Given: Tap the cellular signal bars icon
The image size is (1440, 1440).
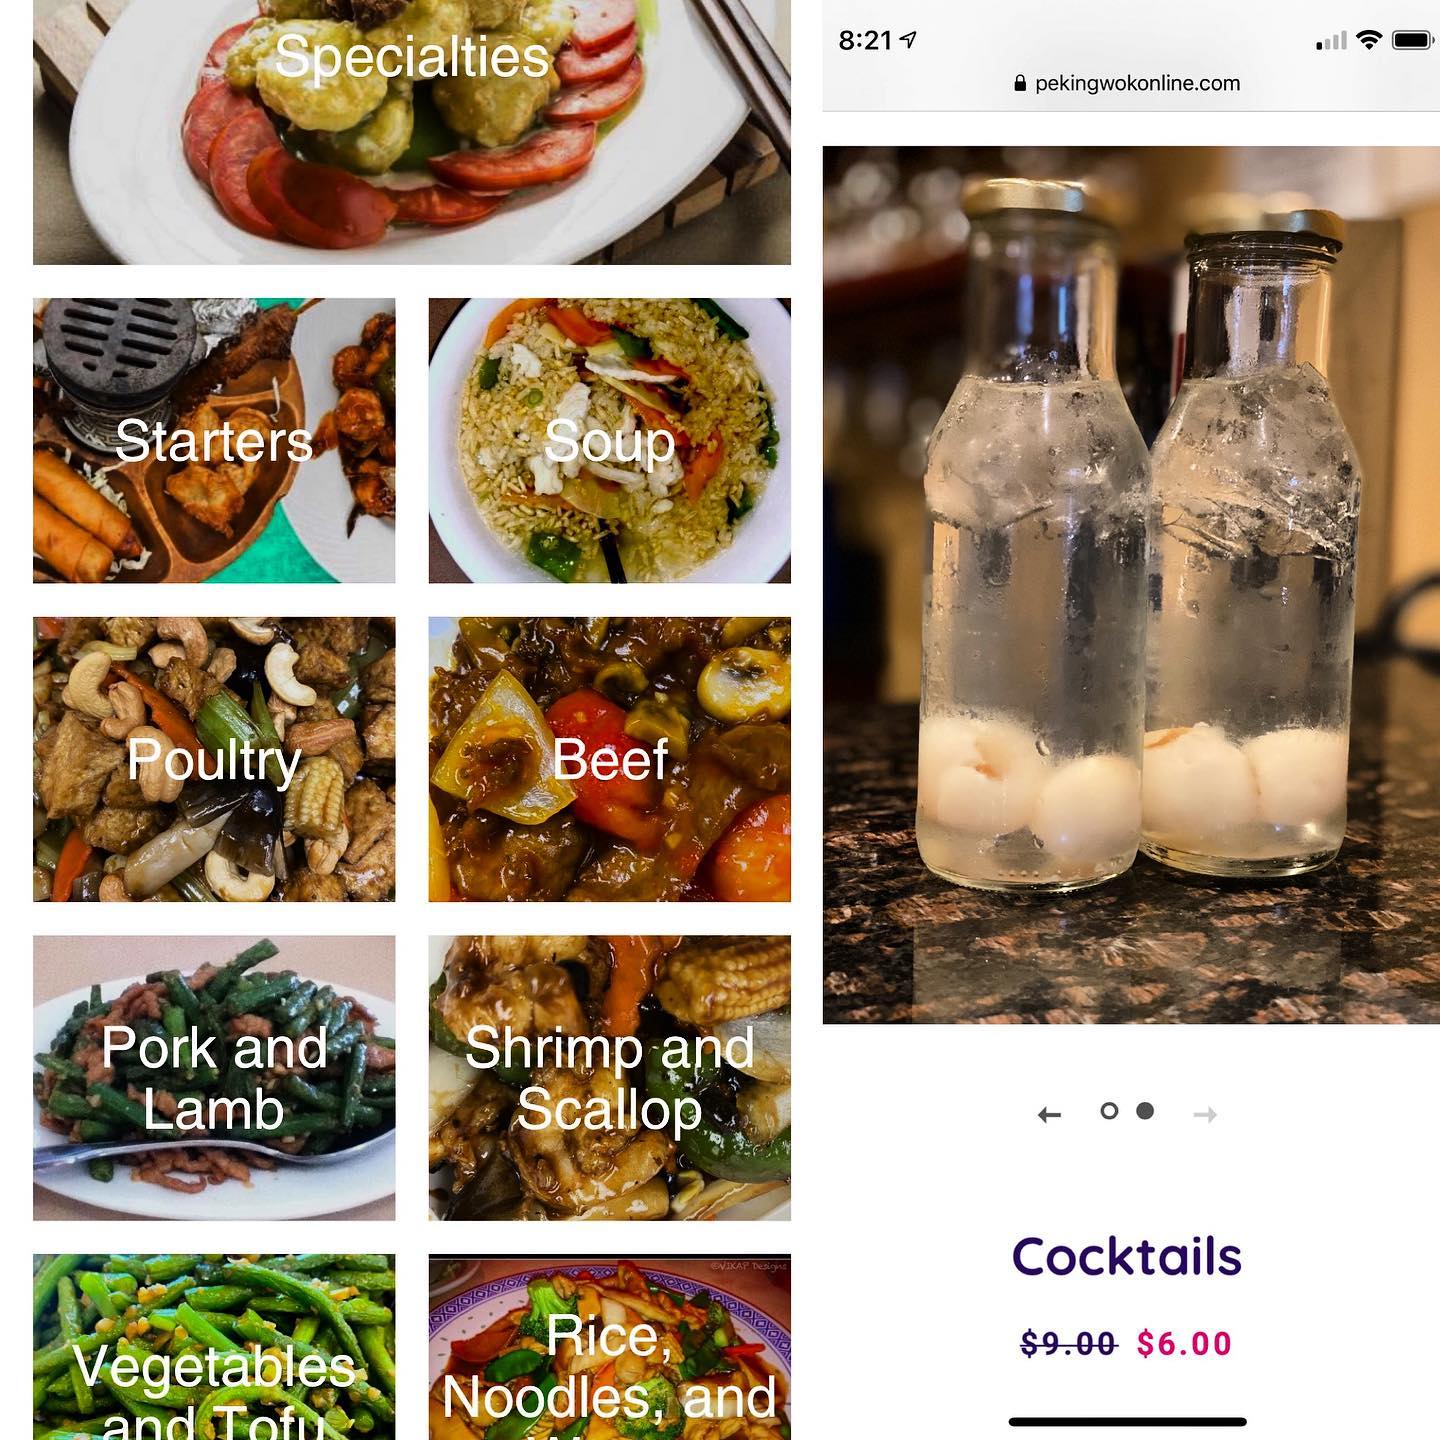Looking at the screenshot, I should [x=1331, y=41].
